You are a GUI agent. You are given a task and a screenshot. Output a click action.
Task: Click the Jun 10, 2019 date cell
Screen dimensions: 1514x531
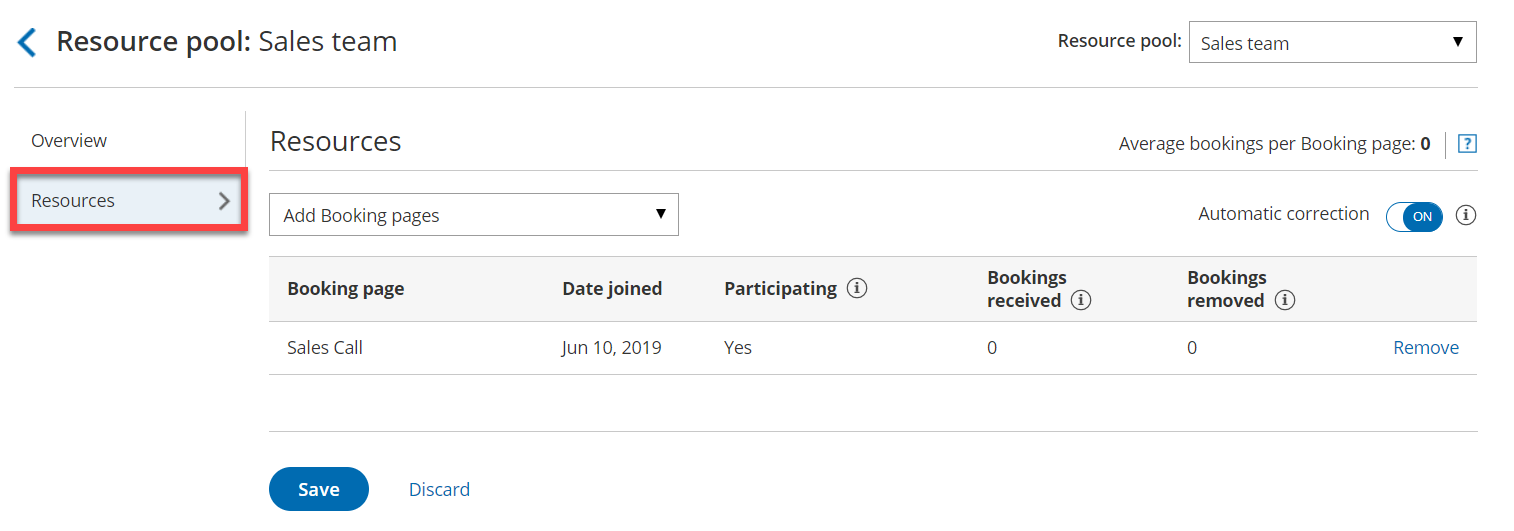[611, 348]
